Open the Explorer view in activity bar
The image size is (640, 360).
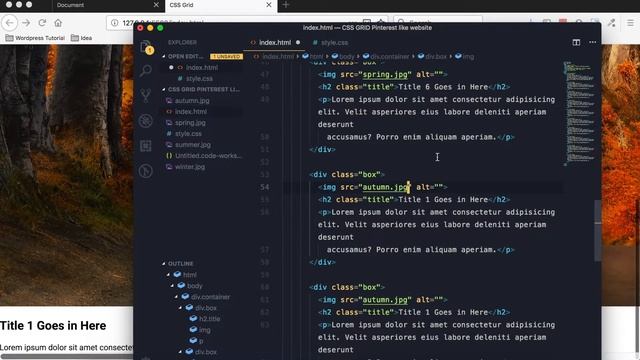(x=146, y=47)
